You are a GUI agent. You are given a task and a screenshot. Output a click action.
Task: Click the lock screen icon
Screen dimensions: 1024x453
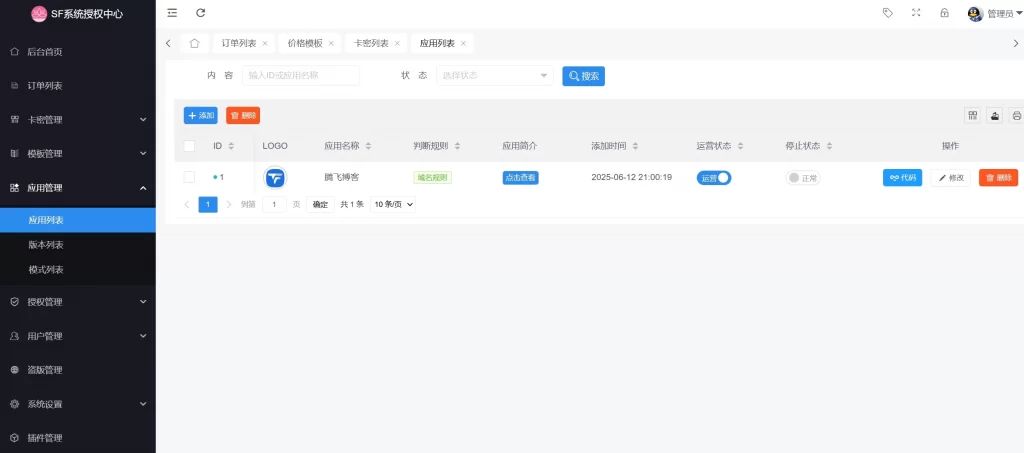pos(944,13)
